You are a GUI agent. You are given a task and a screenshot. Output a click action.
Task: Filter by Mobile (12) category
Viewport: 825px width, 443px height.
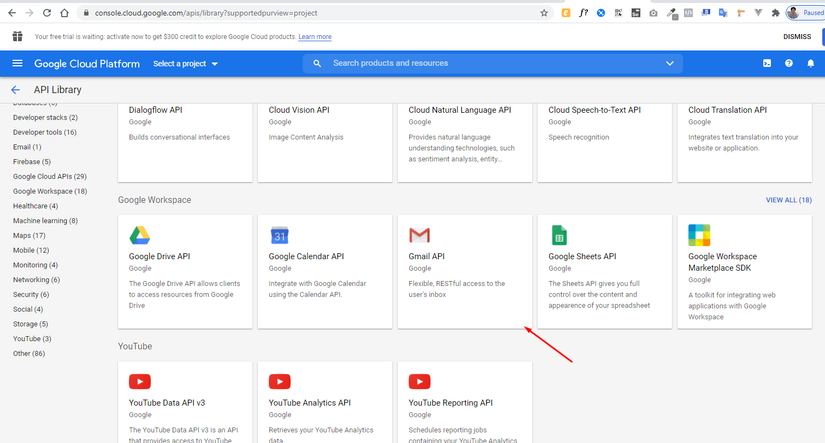(31, 250)
